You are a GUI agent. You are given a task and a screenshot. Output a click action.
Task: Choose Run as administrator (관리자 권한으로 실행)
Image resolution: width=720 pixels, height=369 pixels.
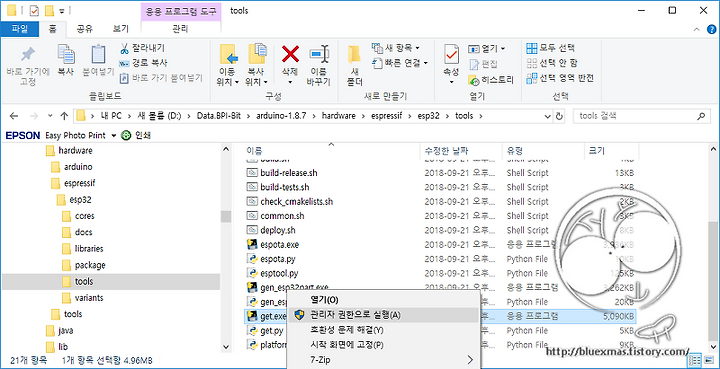pos(383,315)
